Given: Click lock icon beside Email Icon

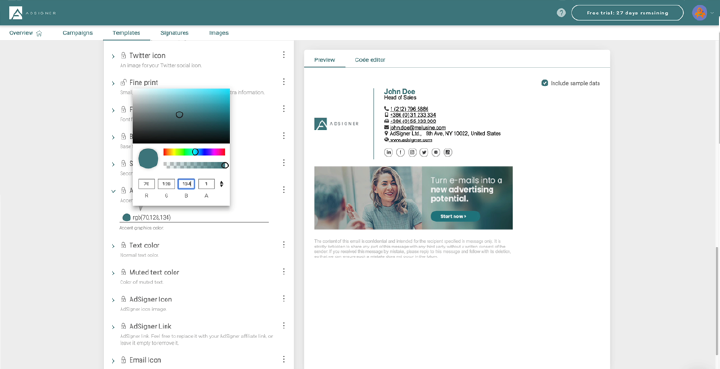Looking at the screenshot, I should point(124,360).
